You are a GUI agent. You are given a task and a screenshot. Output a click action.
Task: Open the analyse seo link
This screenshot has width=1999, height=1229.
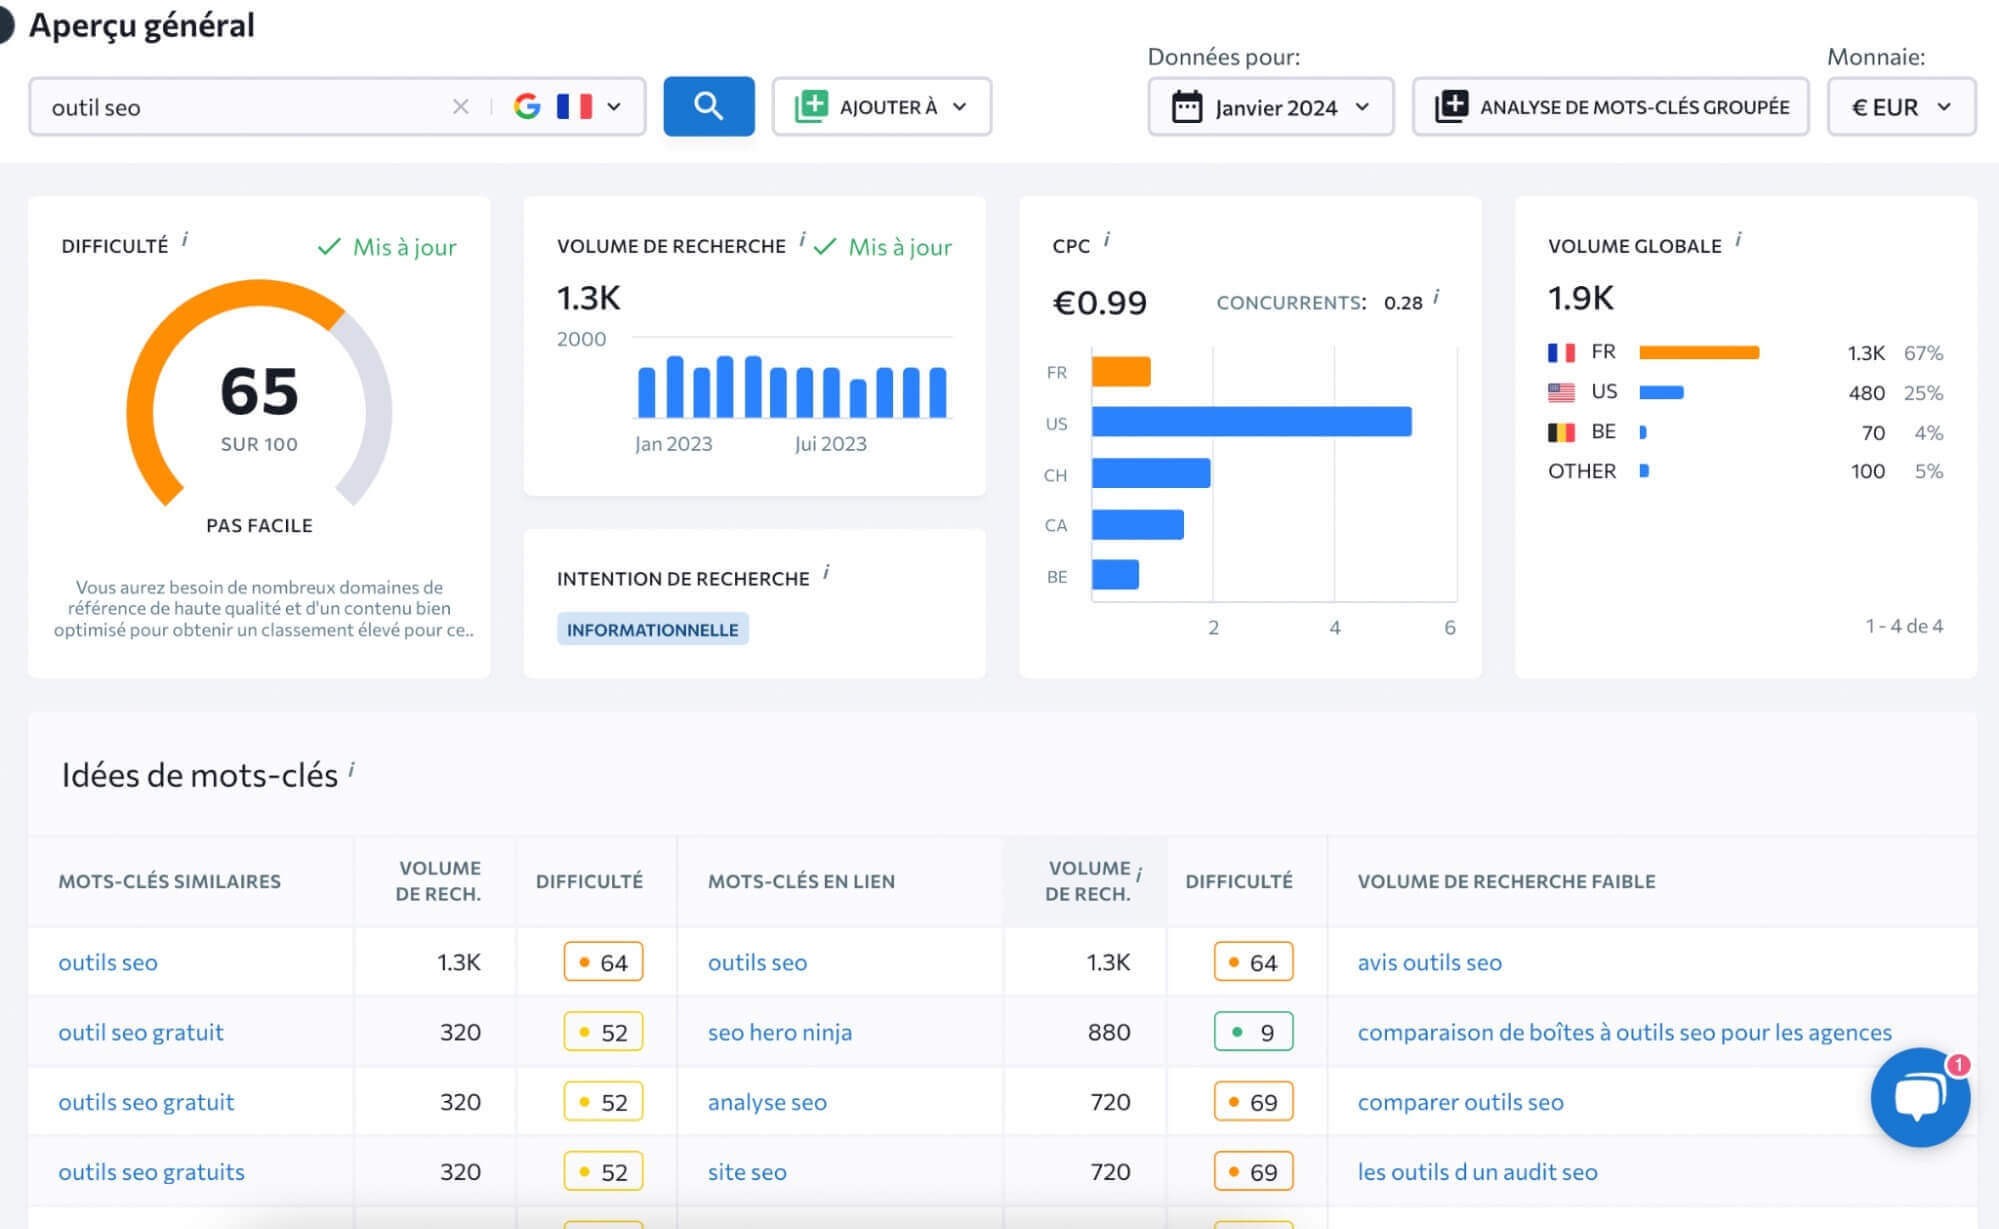[x=767, y=1102]
